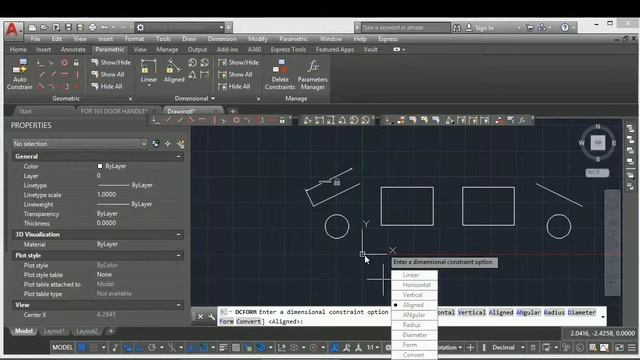The width and height of the screenshot is (640, 360).
Task: Switch to the Annotate ribbon tab
Action: click(73, 49)
